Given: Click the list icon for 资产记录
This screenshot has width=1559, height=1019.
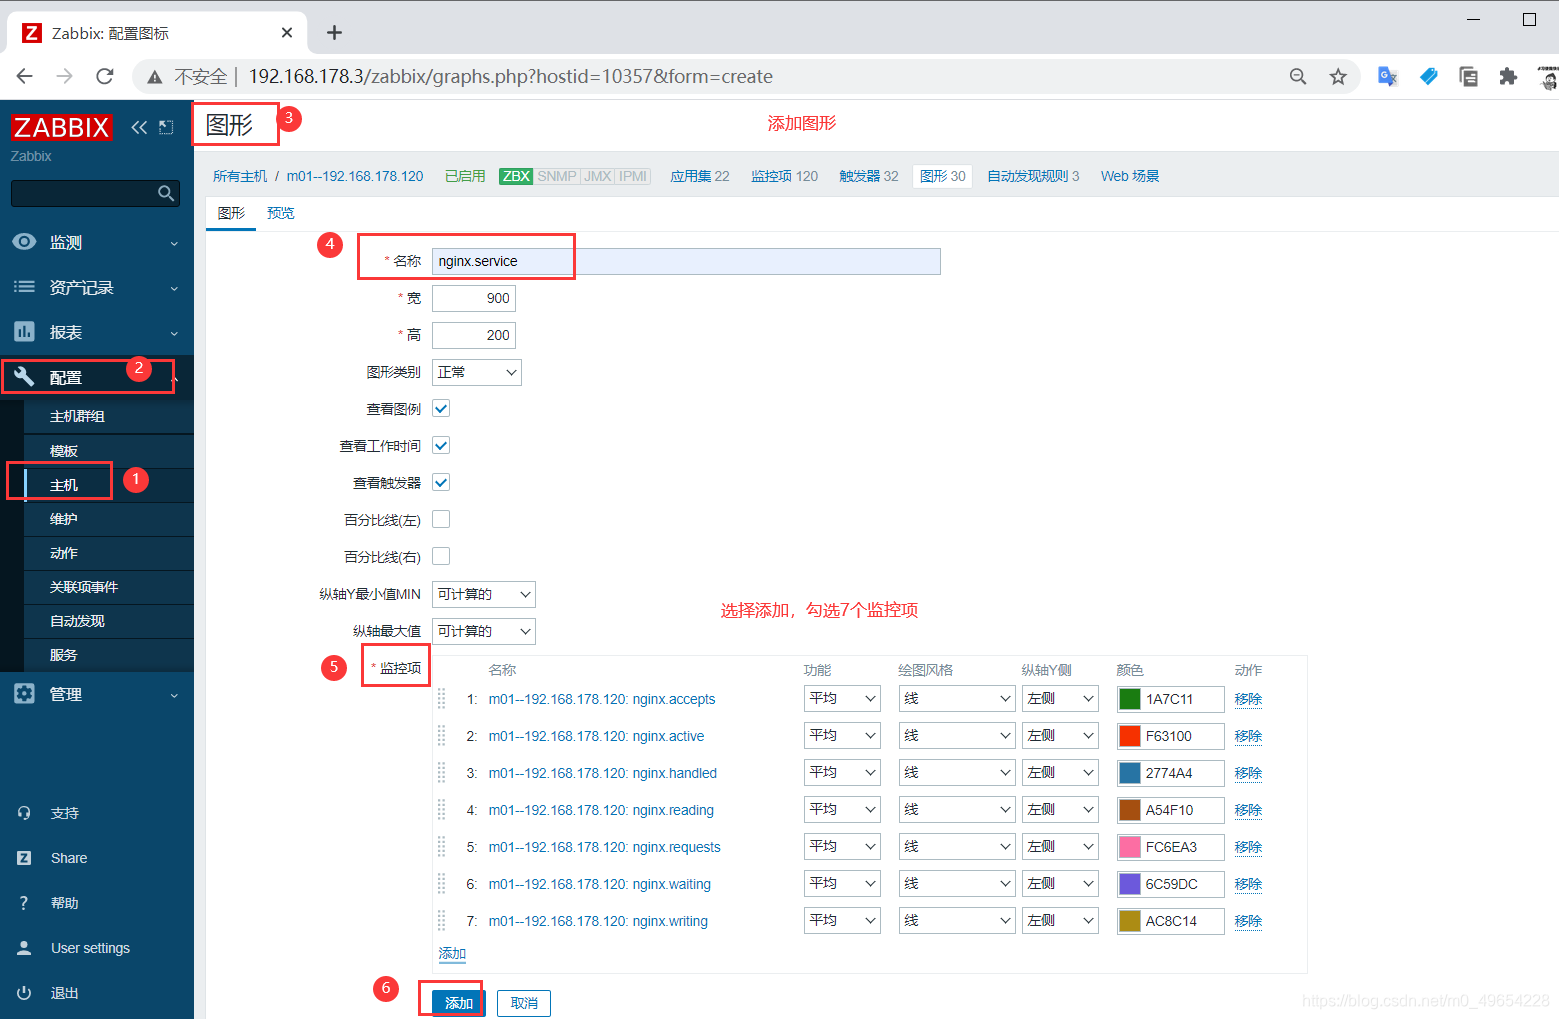Looking at the screenshot, I should tap(24, 287).
